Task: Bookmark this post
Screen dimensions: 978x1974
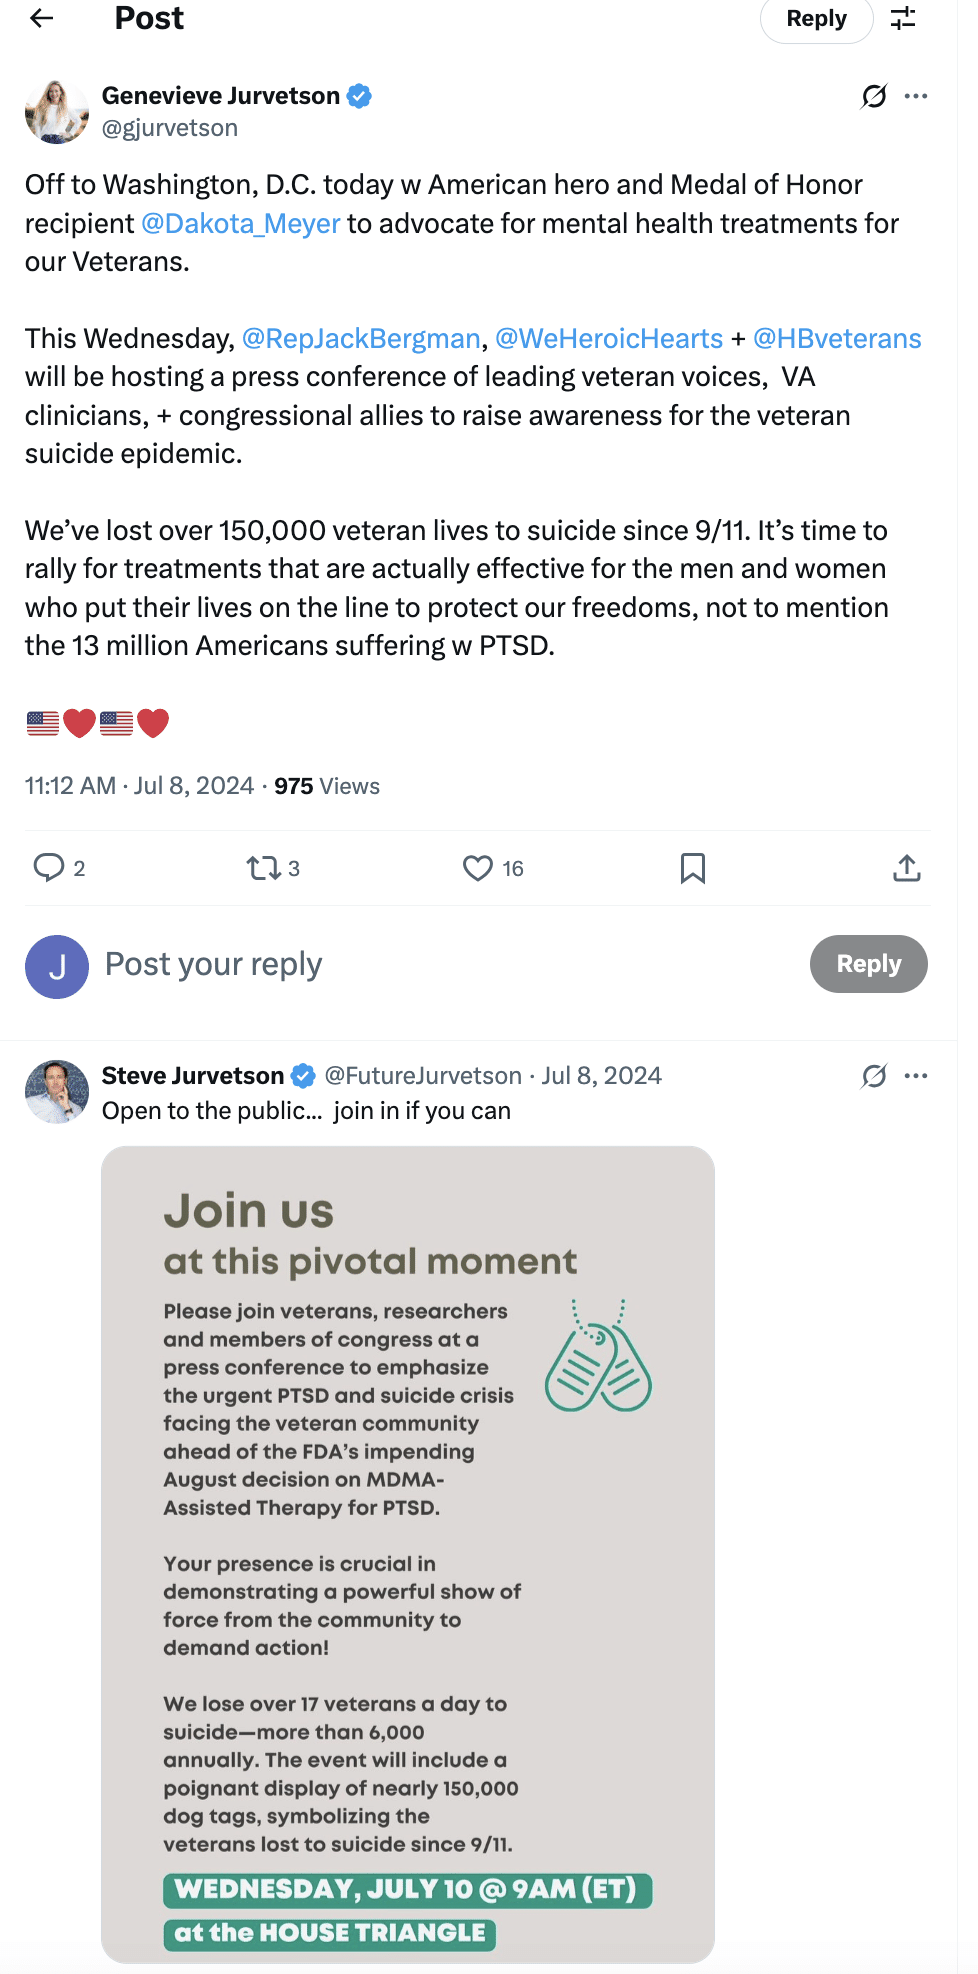Action: tap(693, 868)
